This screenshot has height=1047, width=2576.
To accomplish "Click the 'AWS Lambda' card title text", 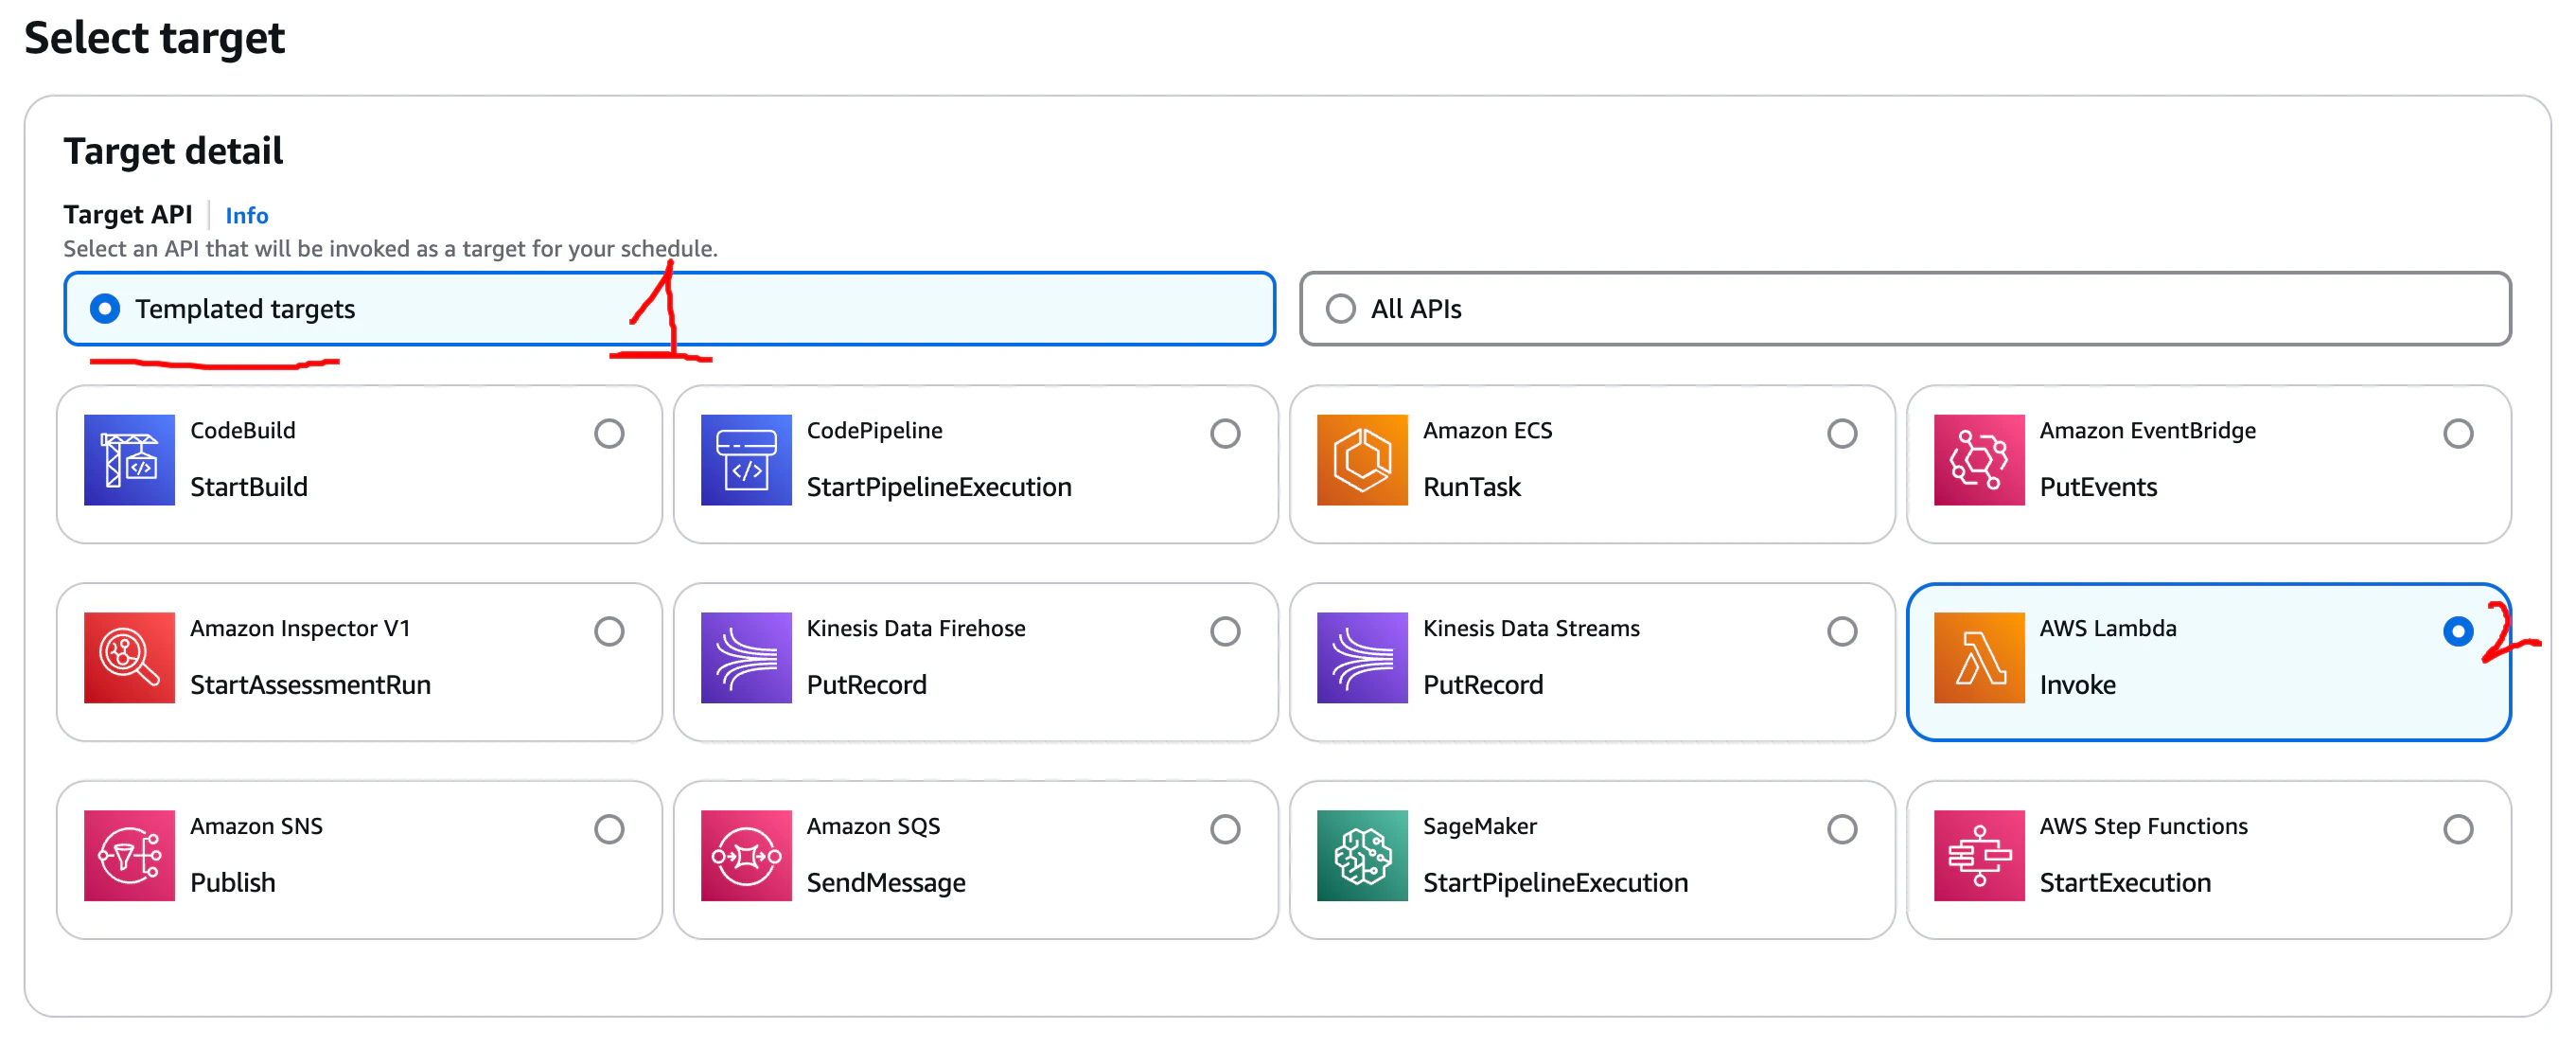I will click(x=2109, y=628).
